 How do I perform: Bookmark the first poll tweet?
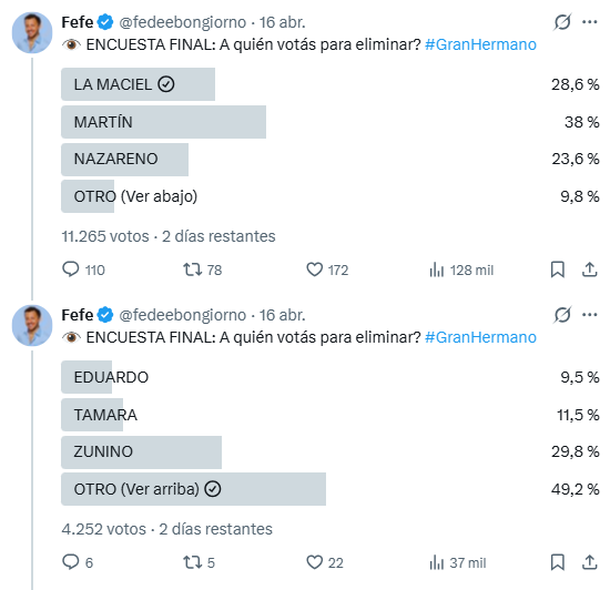(x=558, y=270)
